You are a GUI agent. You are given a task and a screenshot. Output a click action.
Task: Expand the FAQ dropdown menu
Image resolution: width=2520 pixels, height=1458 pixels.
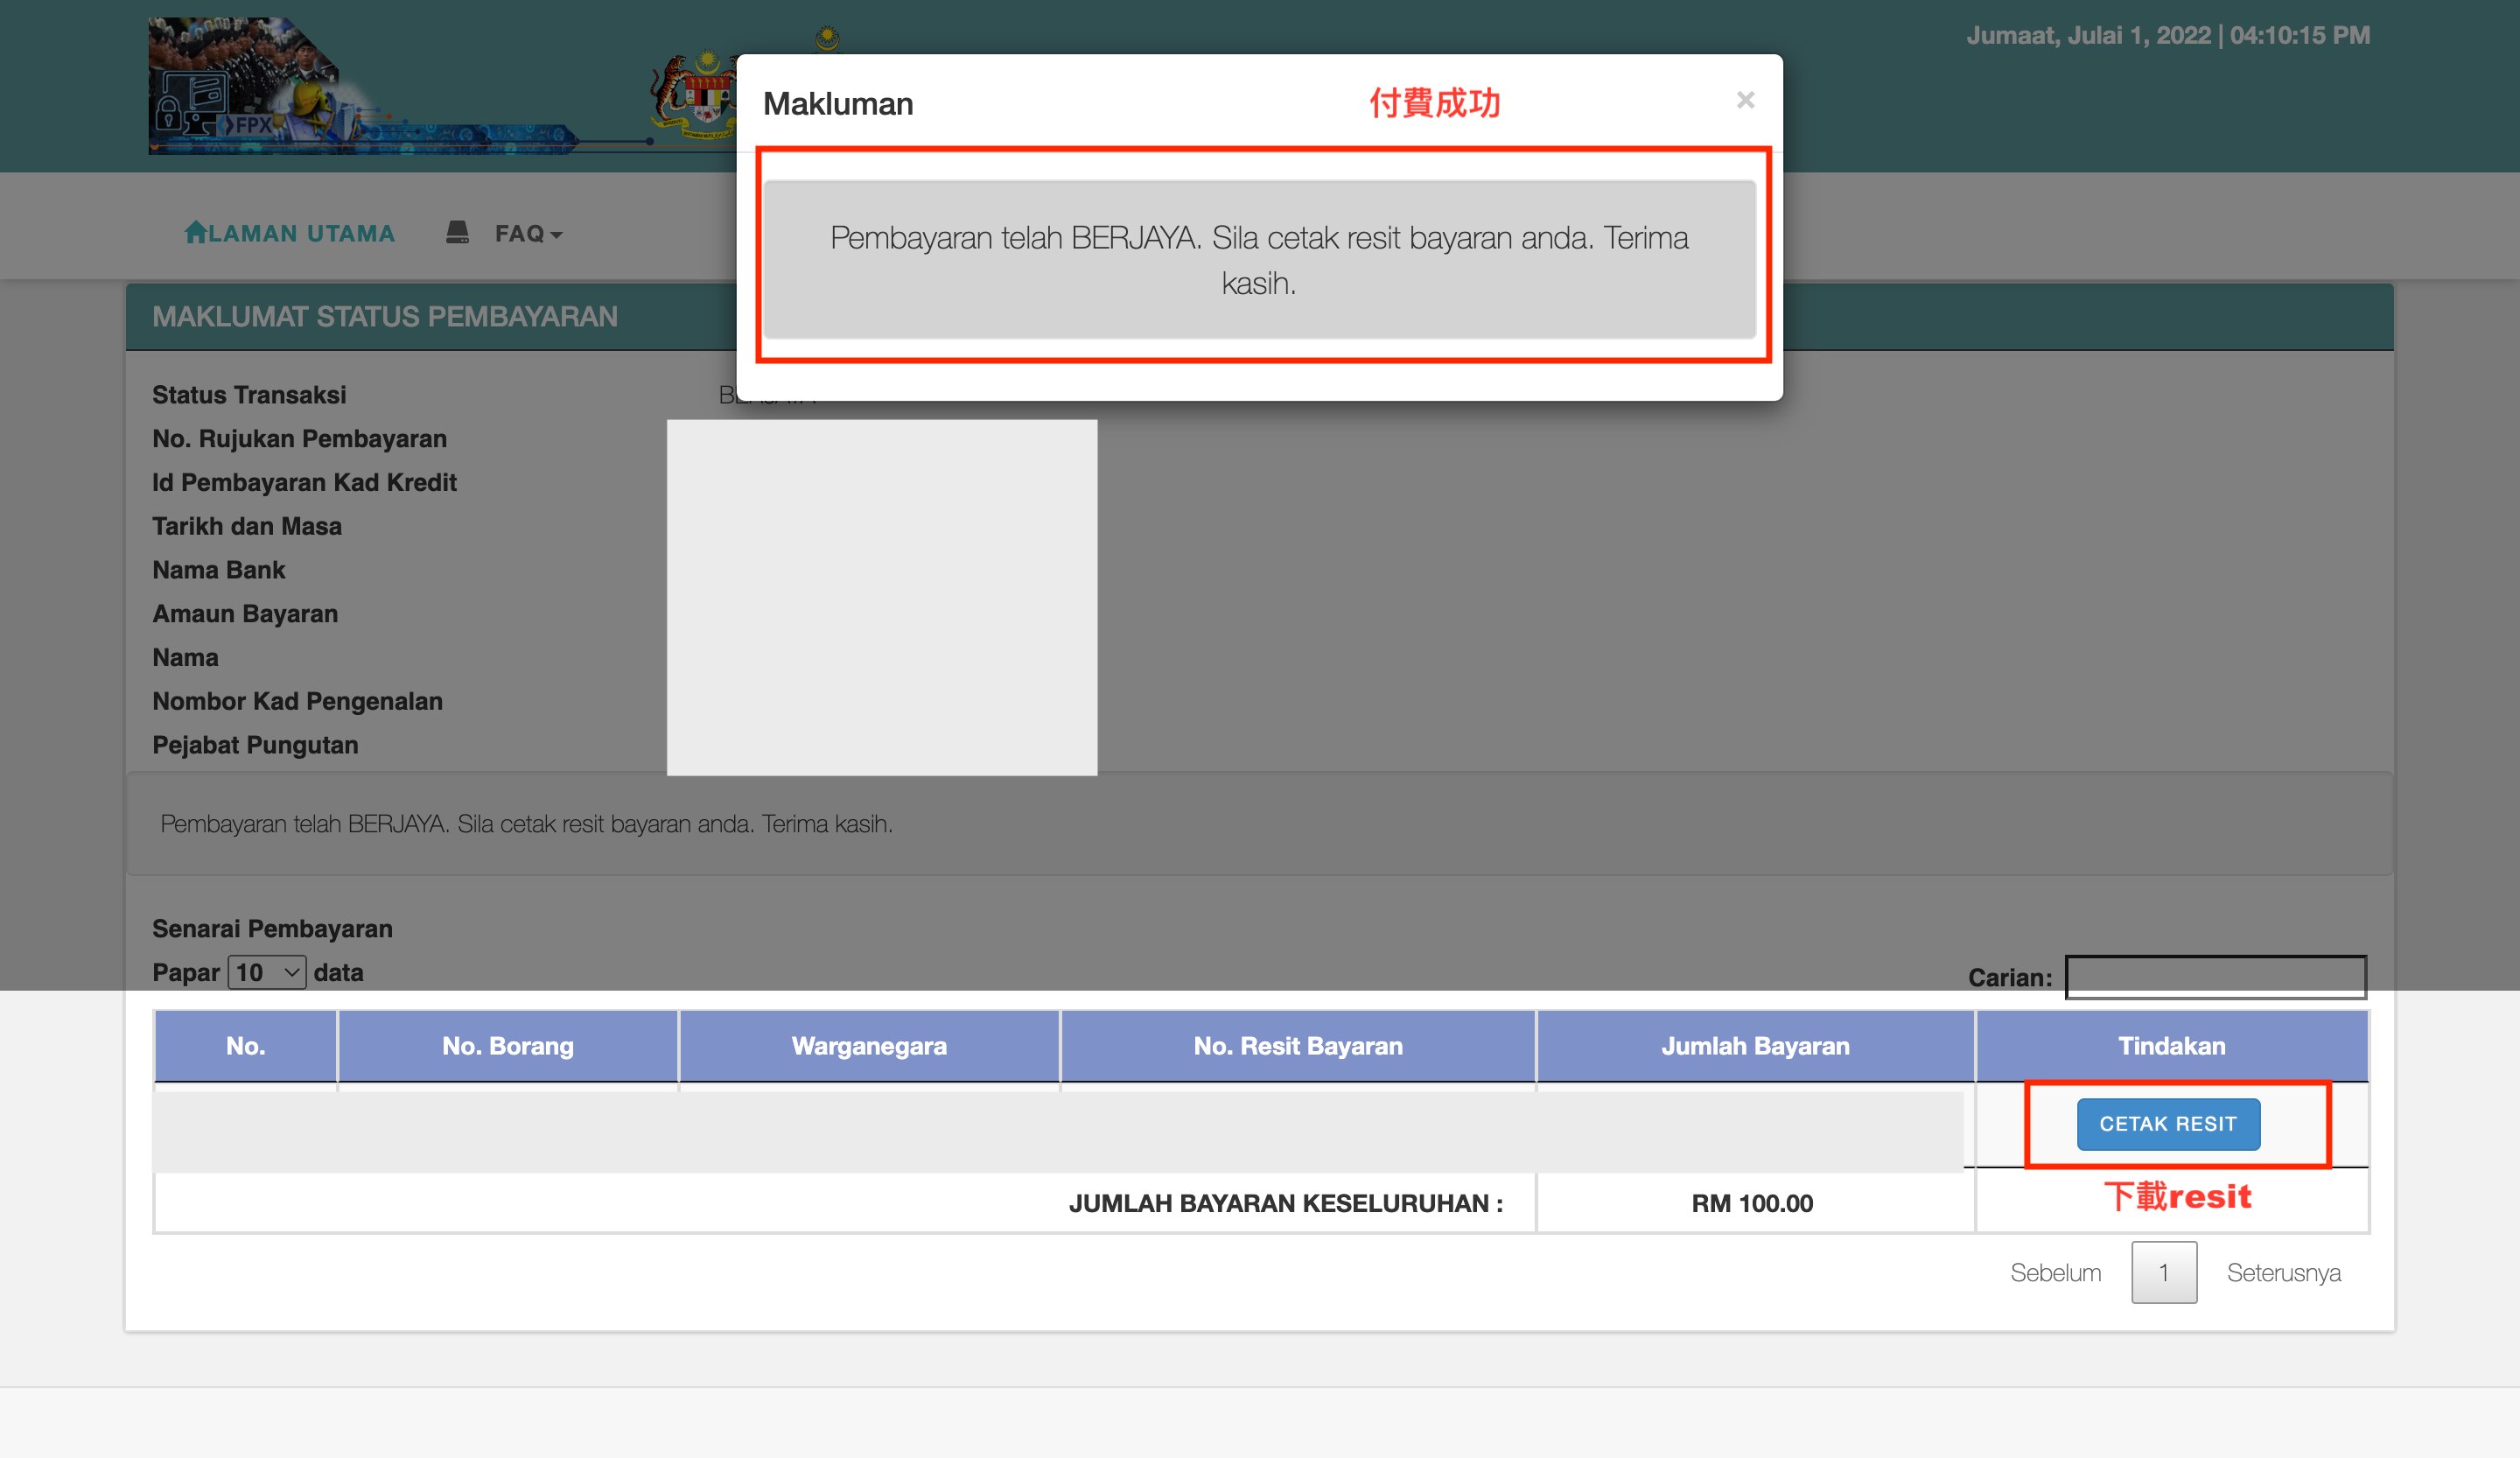click(529, 233)
